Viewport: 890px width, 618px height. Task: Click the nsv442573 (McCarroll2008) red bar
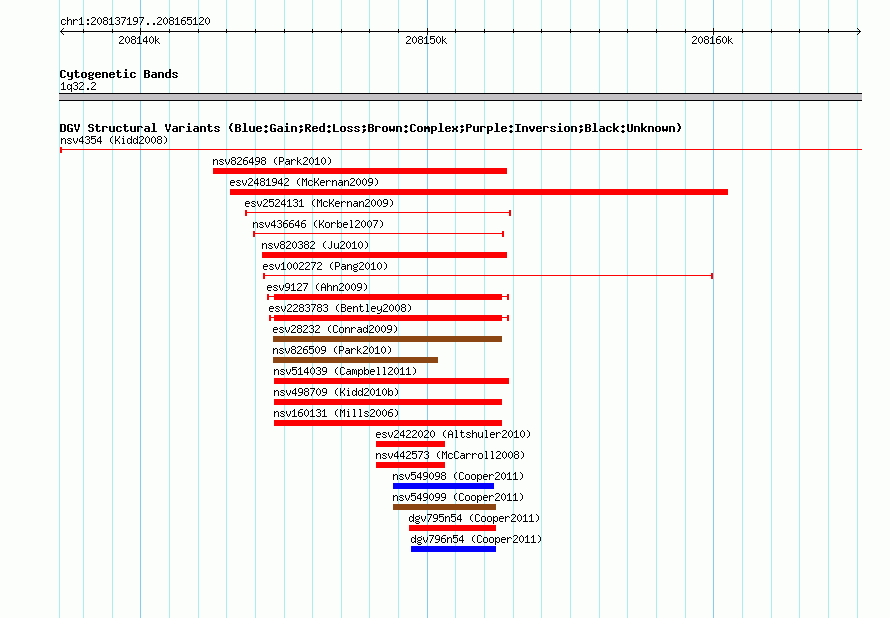click(x=410, y=465)
